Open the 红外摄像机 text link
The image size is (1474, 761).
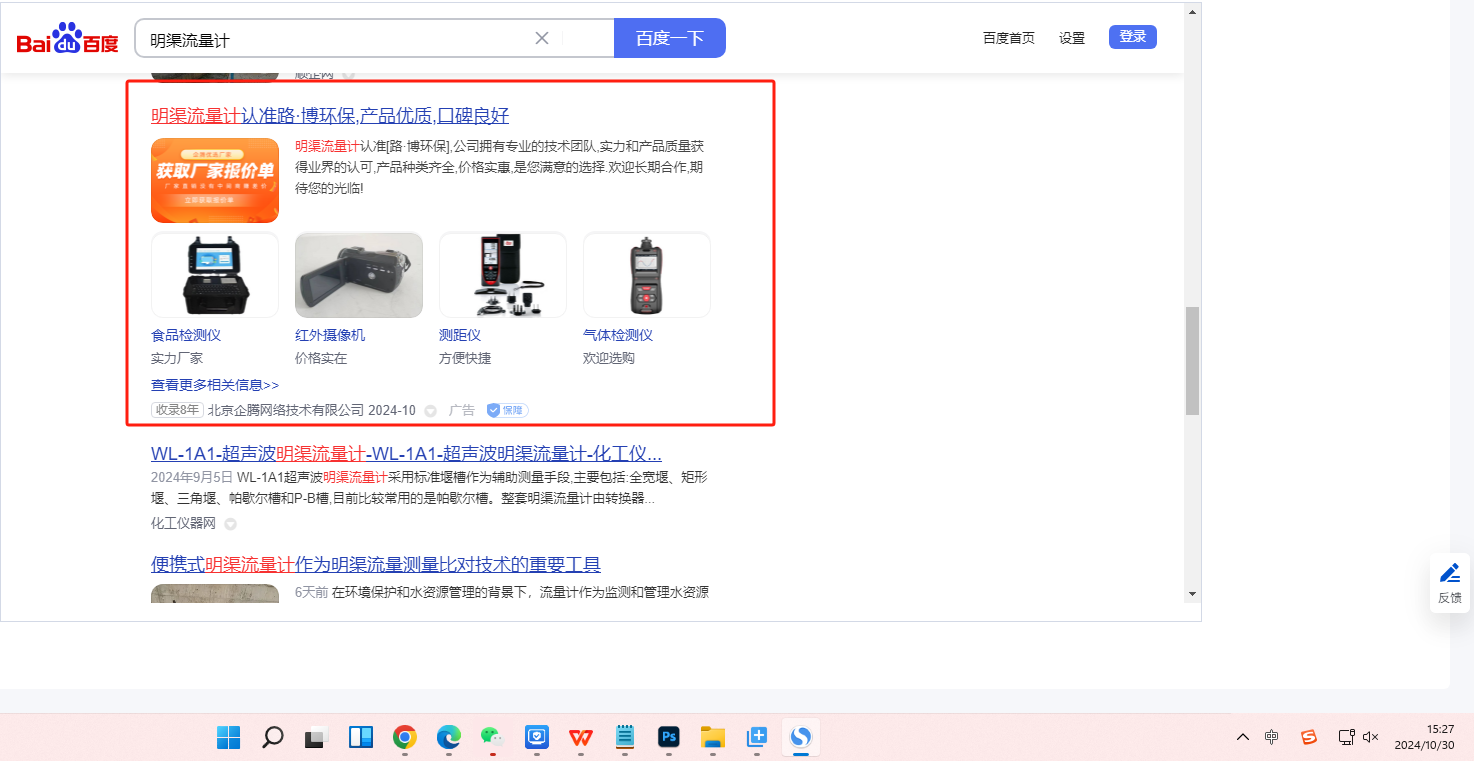click(x=330, y=335)
